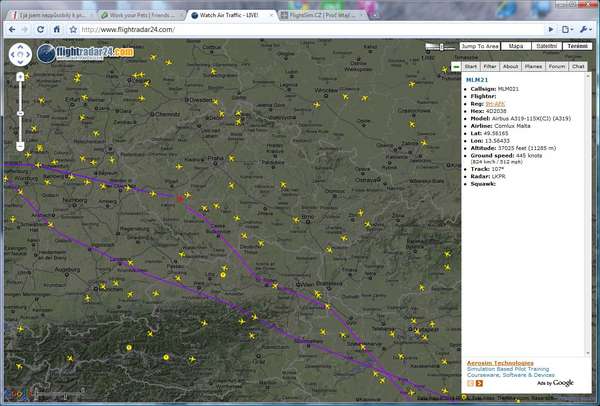The height and width of the screenshot is (406, 600).
Task: Pan the map down with the arrow
Action: coord(20,62)
